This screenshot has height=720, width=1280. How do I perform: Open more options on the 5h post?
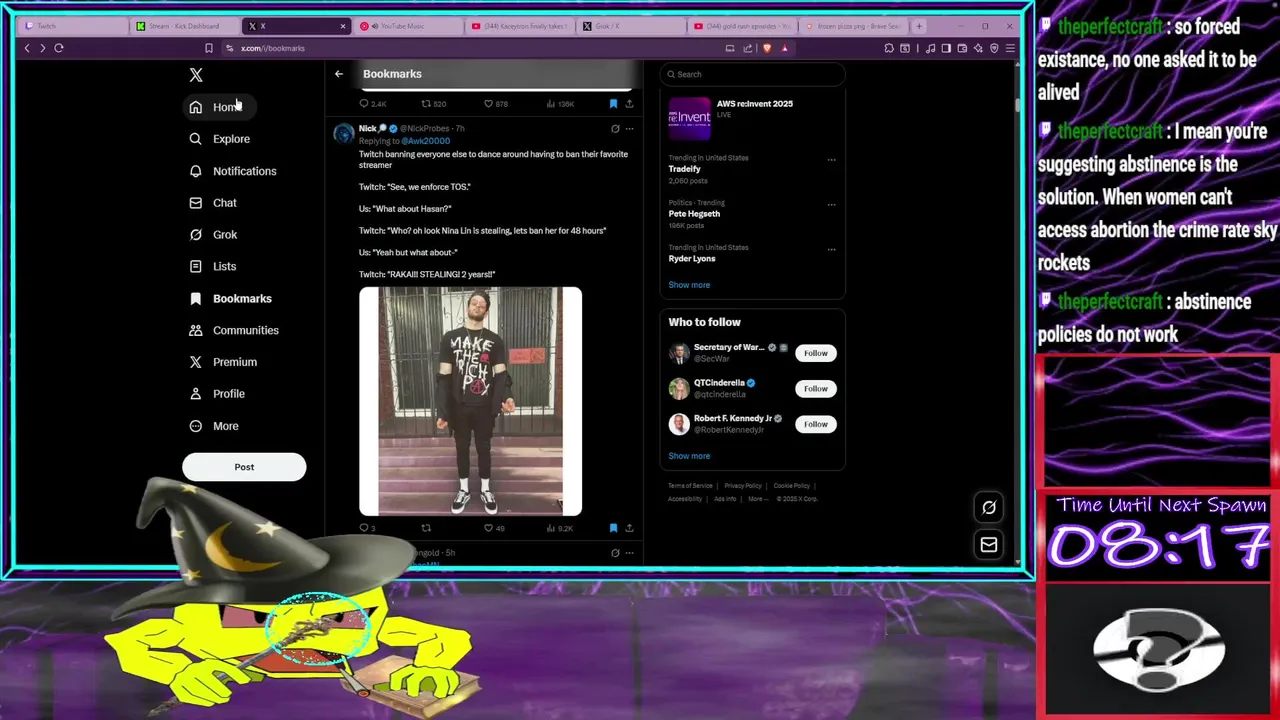629,553
